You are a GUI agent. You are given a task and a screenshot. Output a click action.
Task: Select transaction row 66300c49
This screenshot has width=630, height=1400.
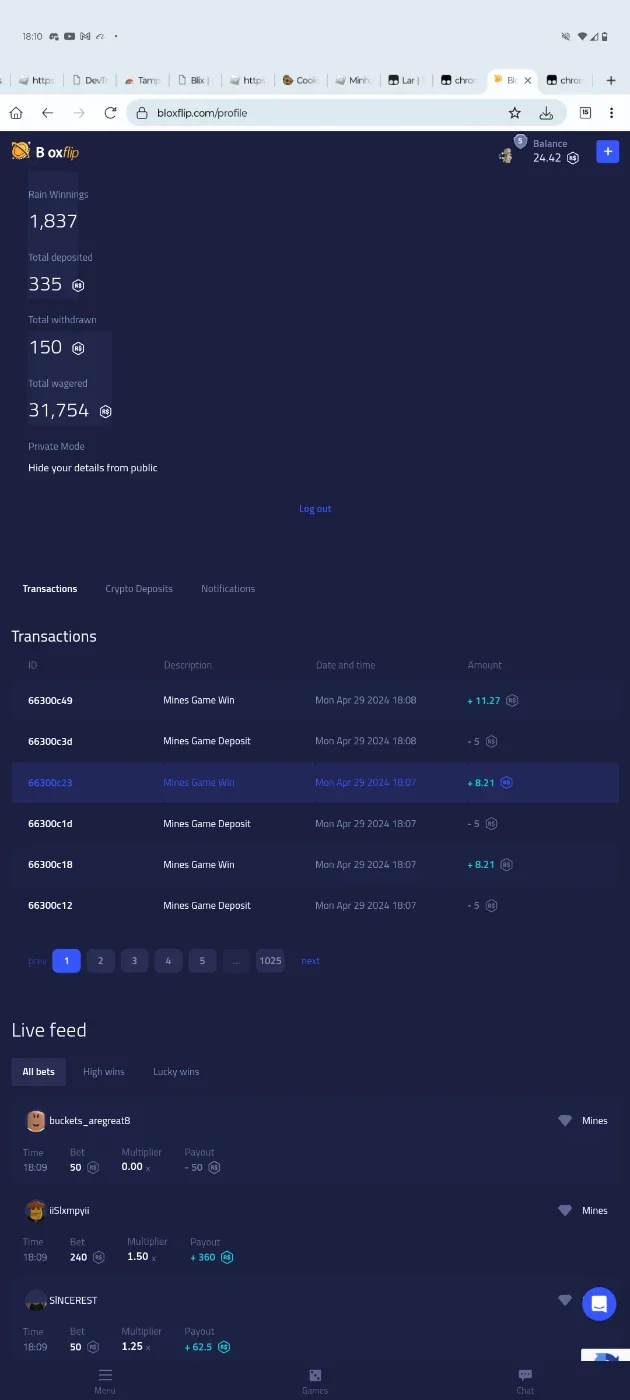tap(315, 701)
